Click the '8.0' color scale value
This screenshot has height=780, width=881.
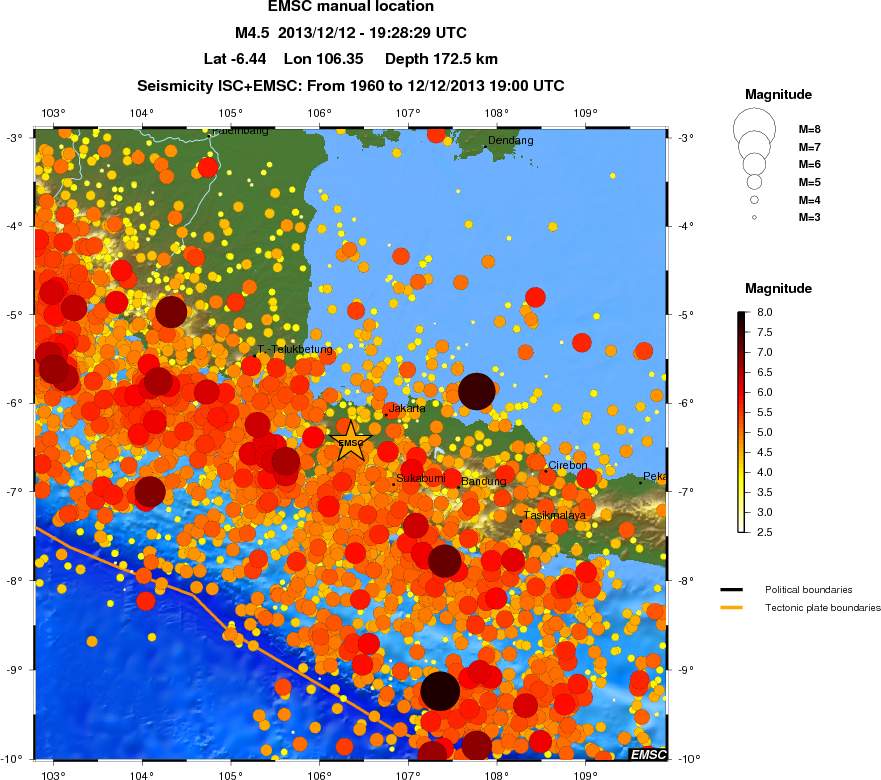click(x=765, y=312)
